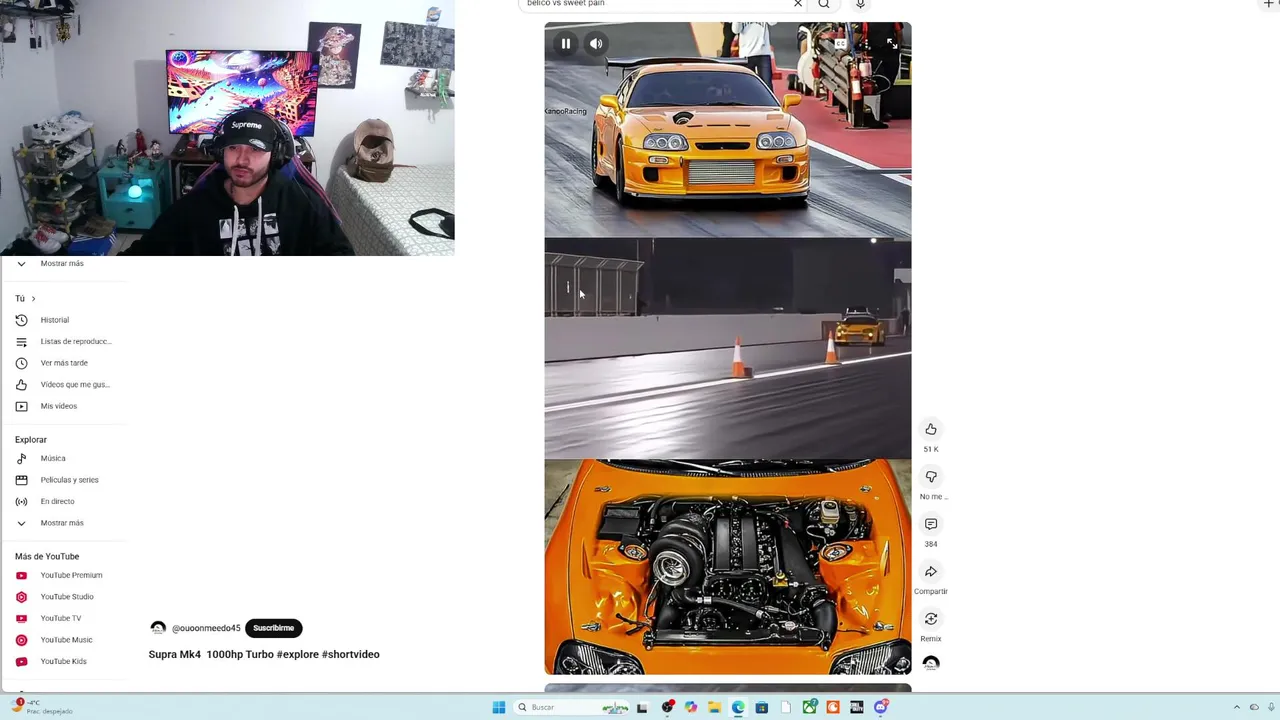Viewport: 1280px width, 720px height.
Task: Click the #shortvideo hashtag
Action: pyautogui.click(x=351, y=654)
